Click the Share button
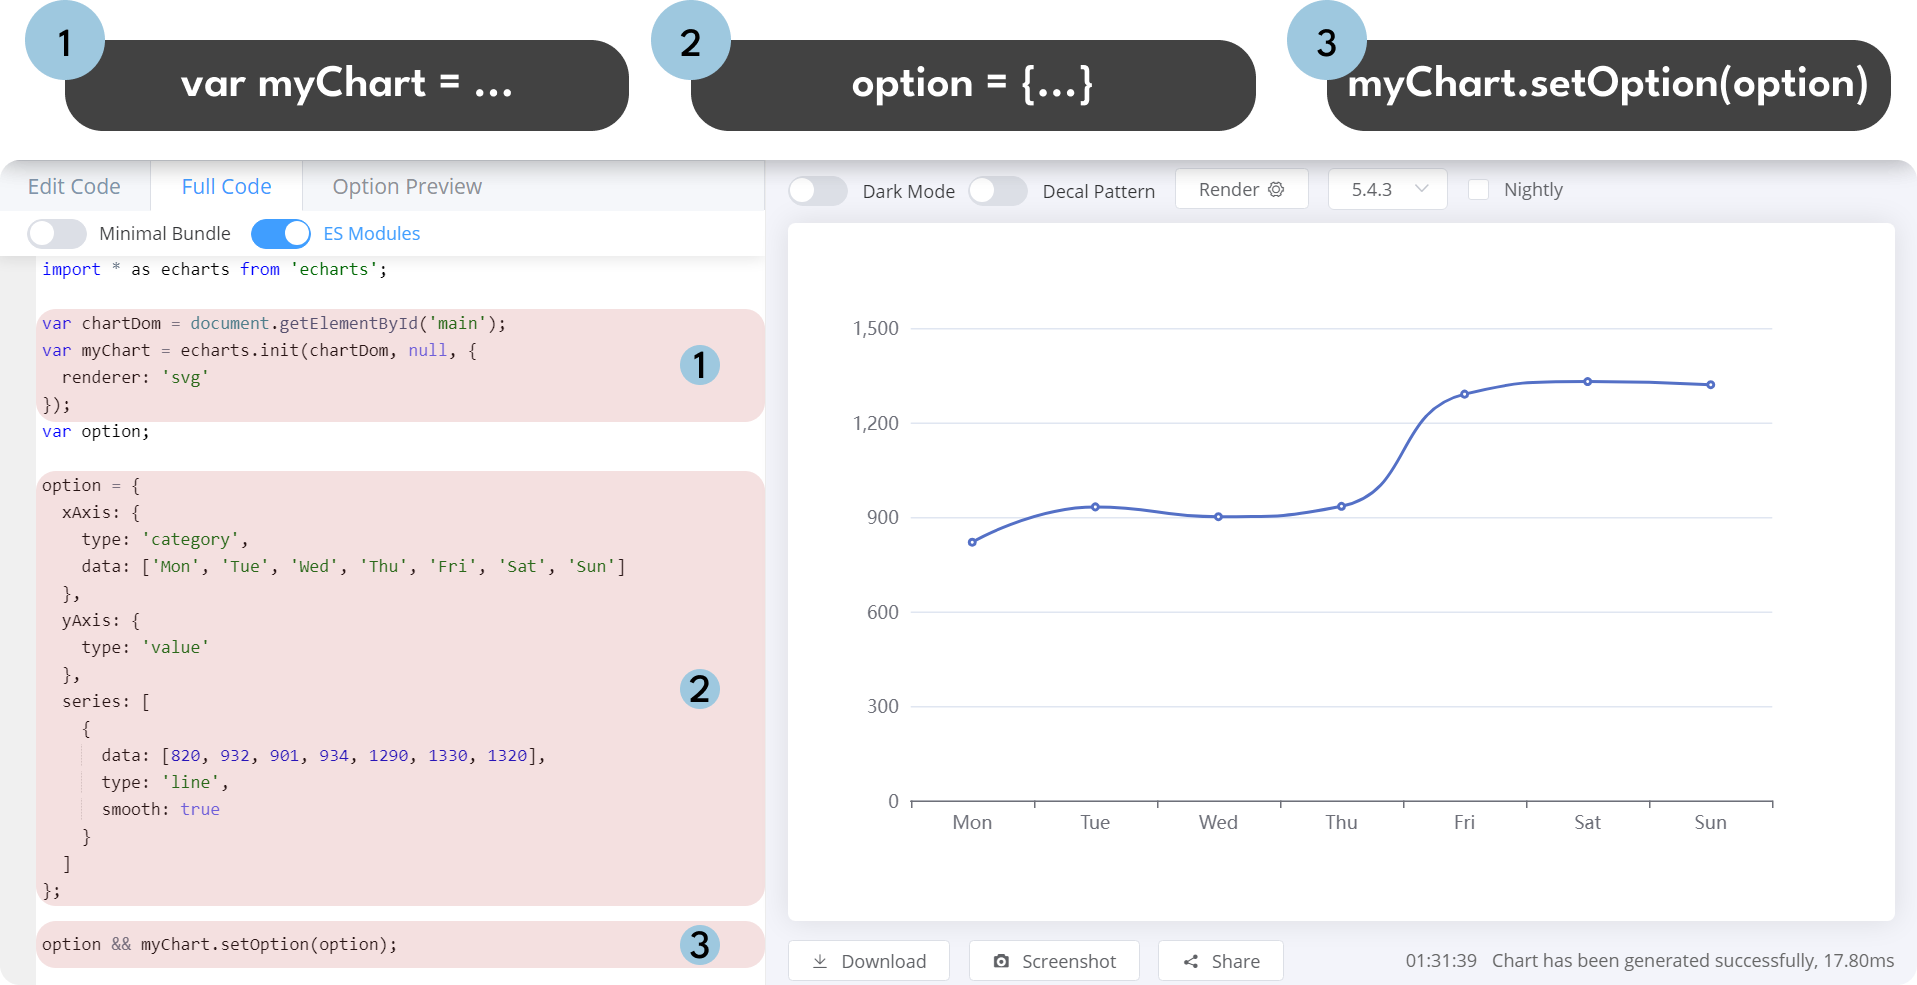 [x=1220, y=961]
